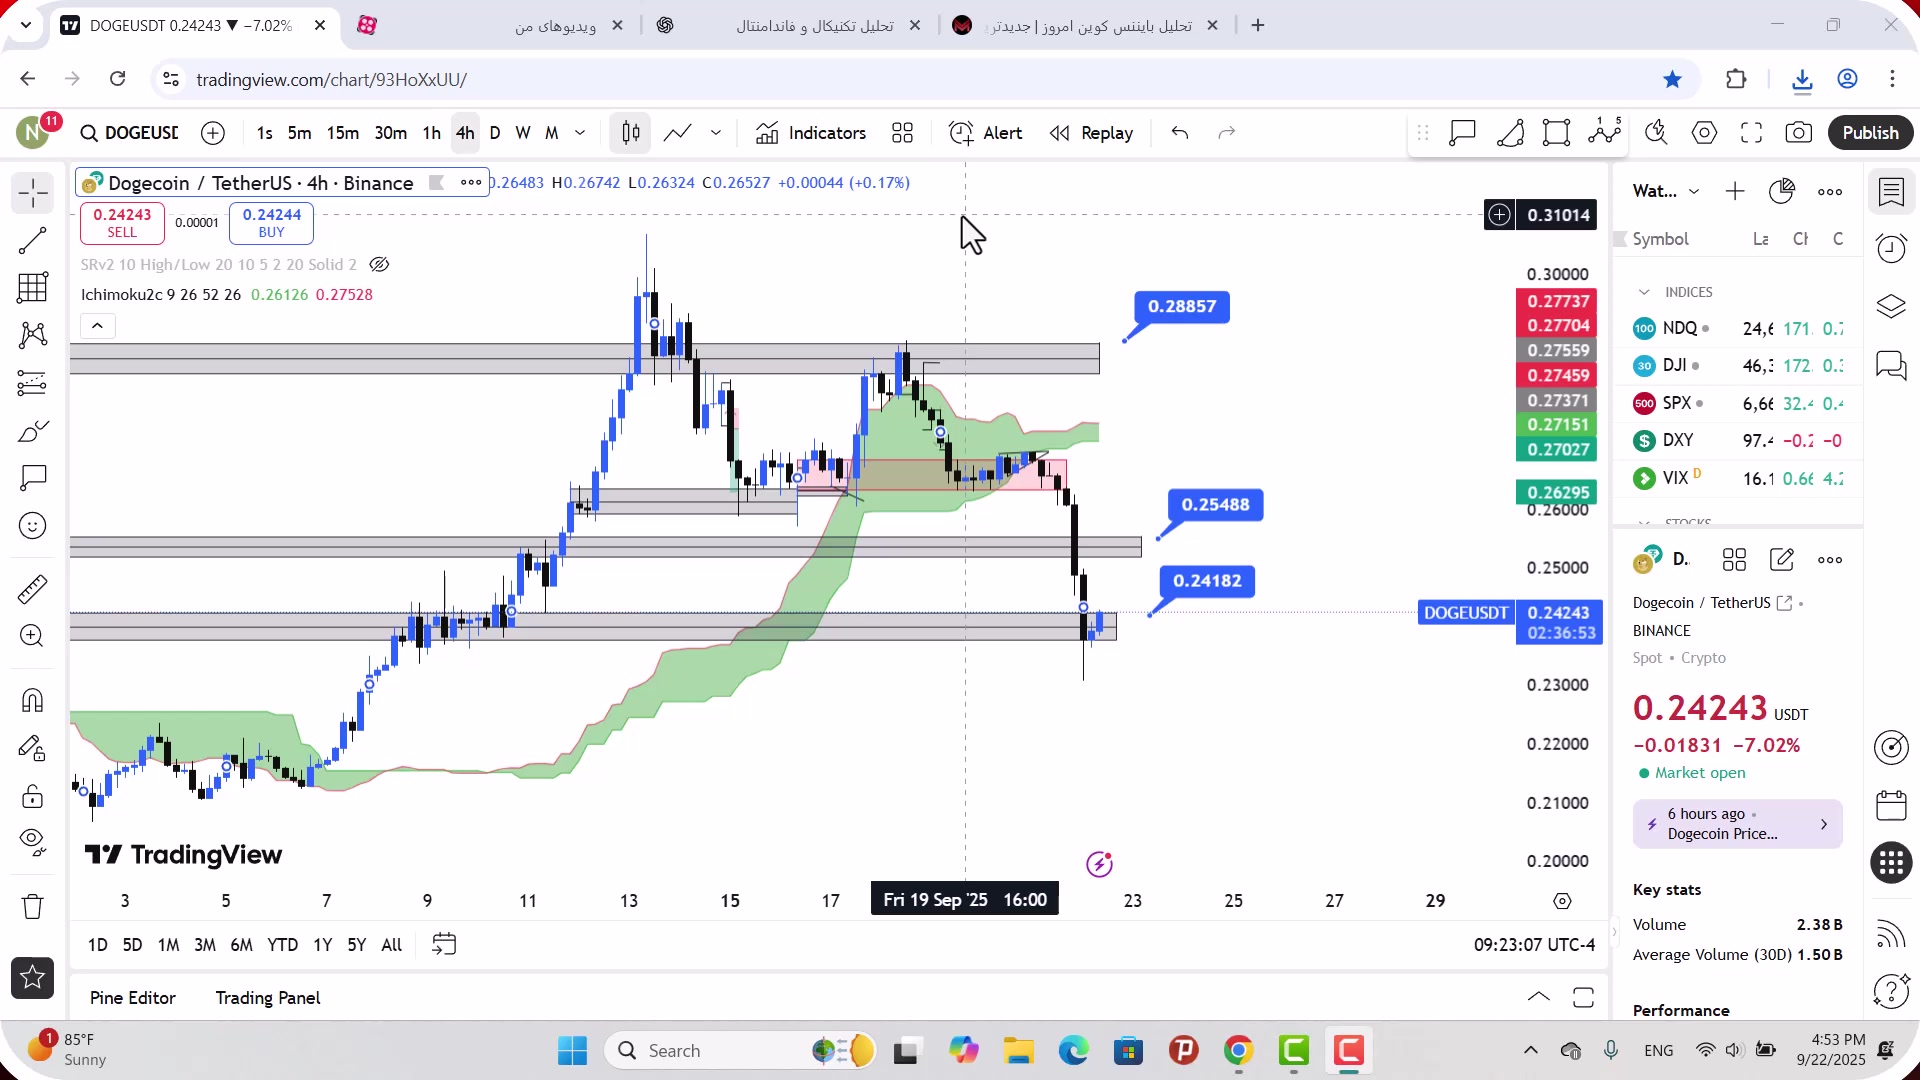Select the 1D date range
The height and width of the screenshot is (1080, 1920).
[x=97, y=945]
